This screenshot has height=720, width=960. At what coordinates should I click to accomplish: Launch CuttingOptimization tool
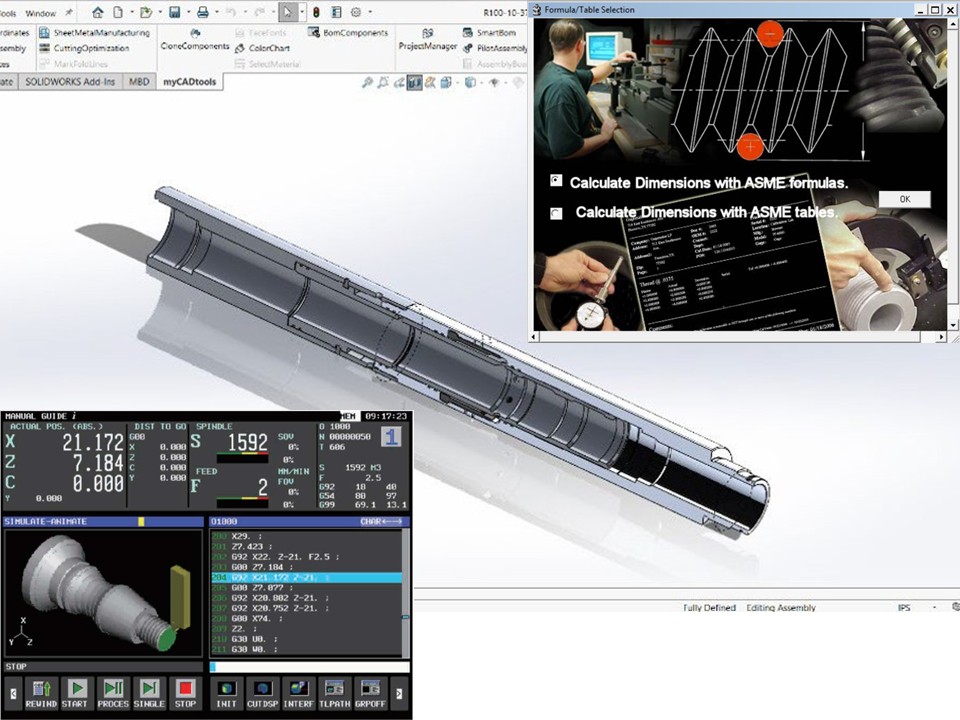click(x=84, y=48)
